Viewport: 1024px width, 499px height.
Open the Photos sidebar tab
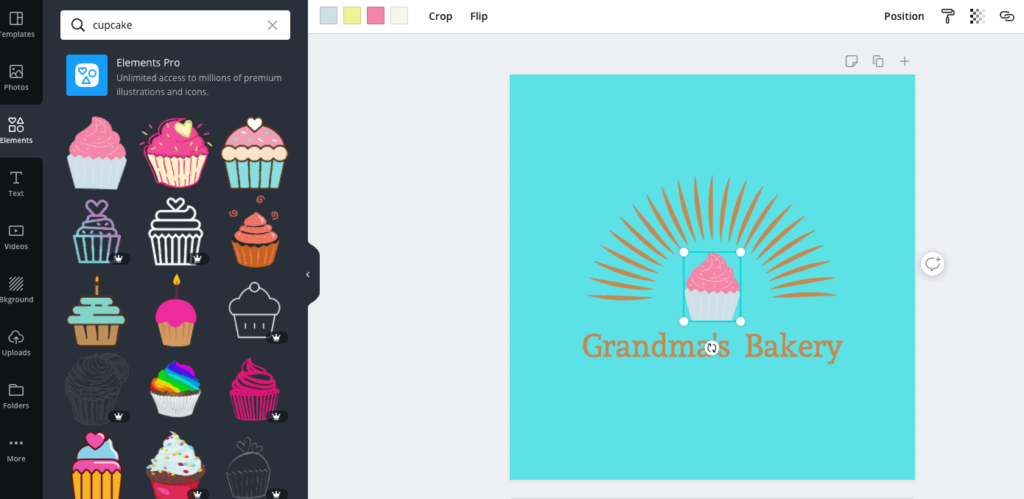pyautogui.click(x=16, y=78)
